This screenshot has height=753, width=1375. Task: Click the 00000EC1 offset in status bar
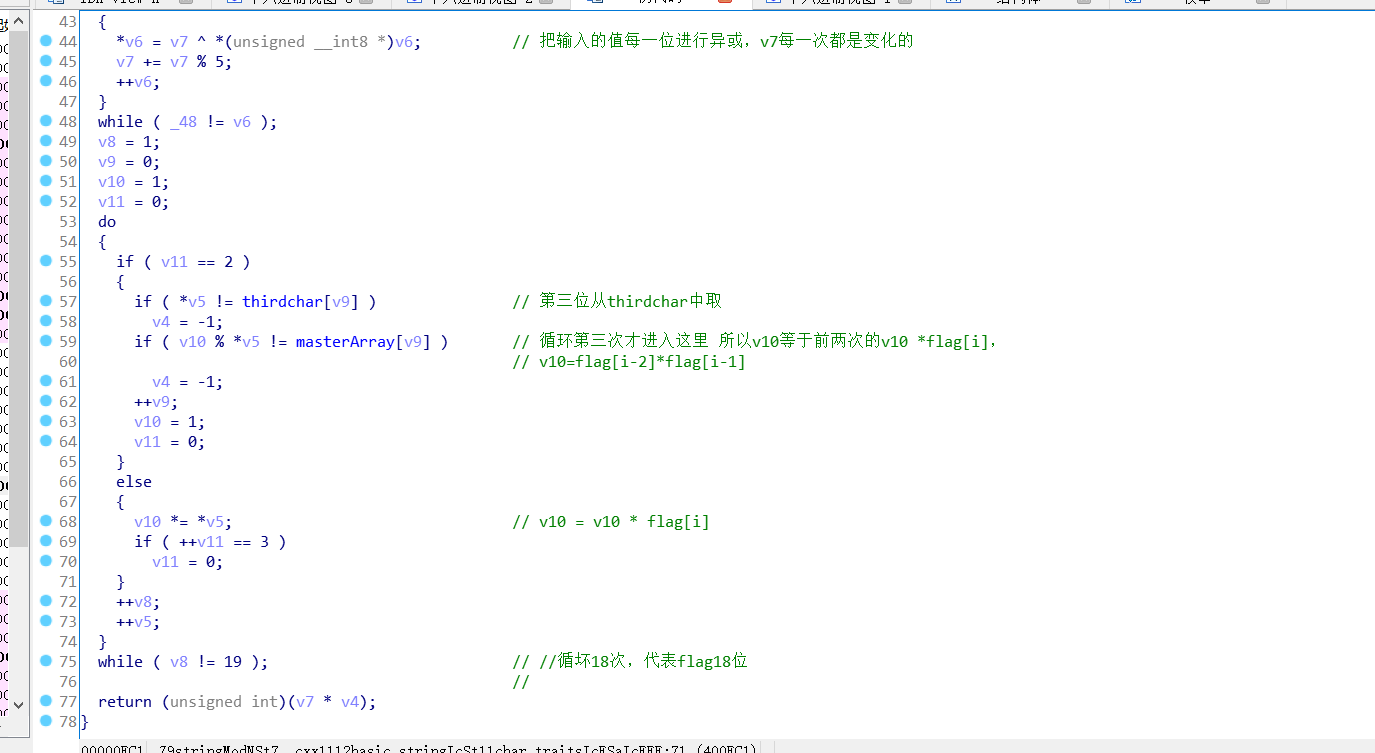pyautogui.click(x=113, y=748)
